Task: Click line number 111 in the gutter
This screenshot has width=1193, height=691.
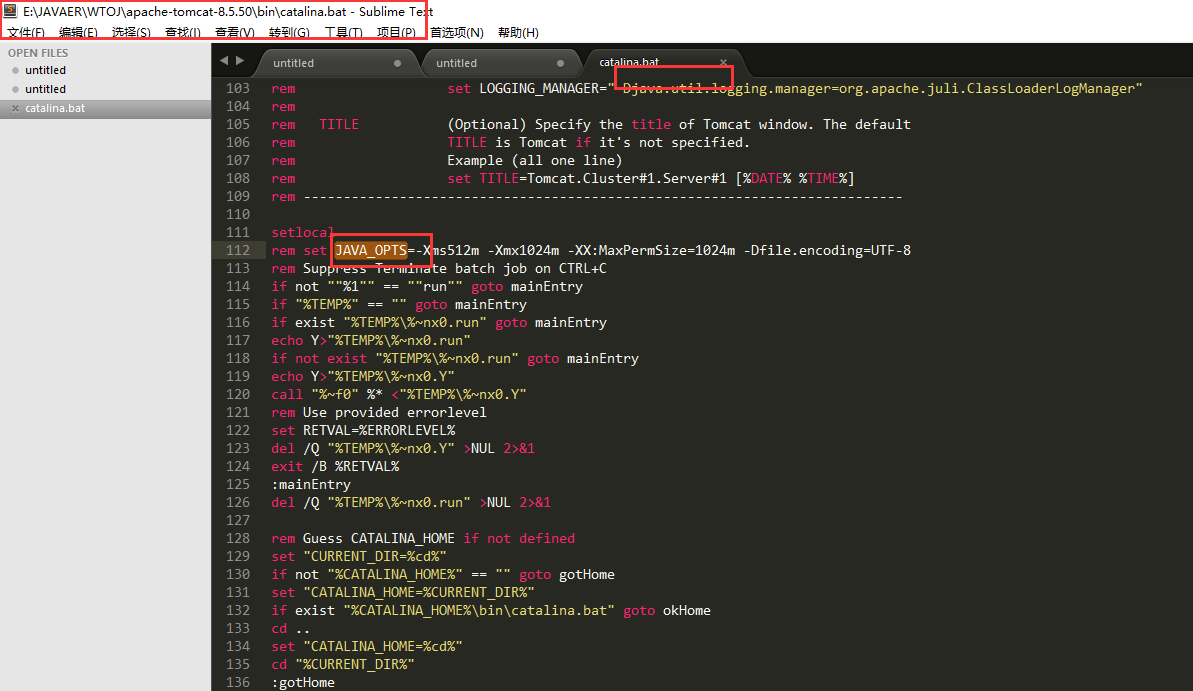Action: point(238,232)
